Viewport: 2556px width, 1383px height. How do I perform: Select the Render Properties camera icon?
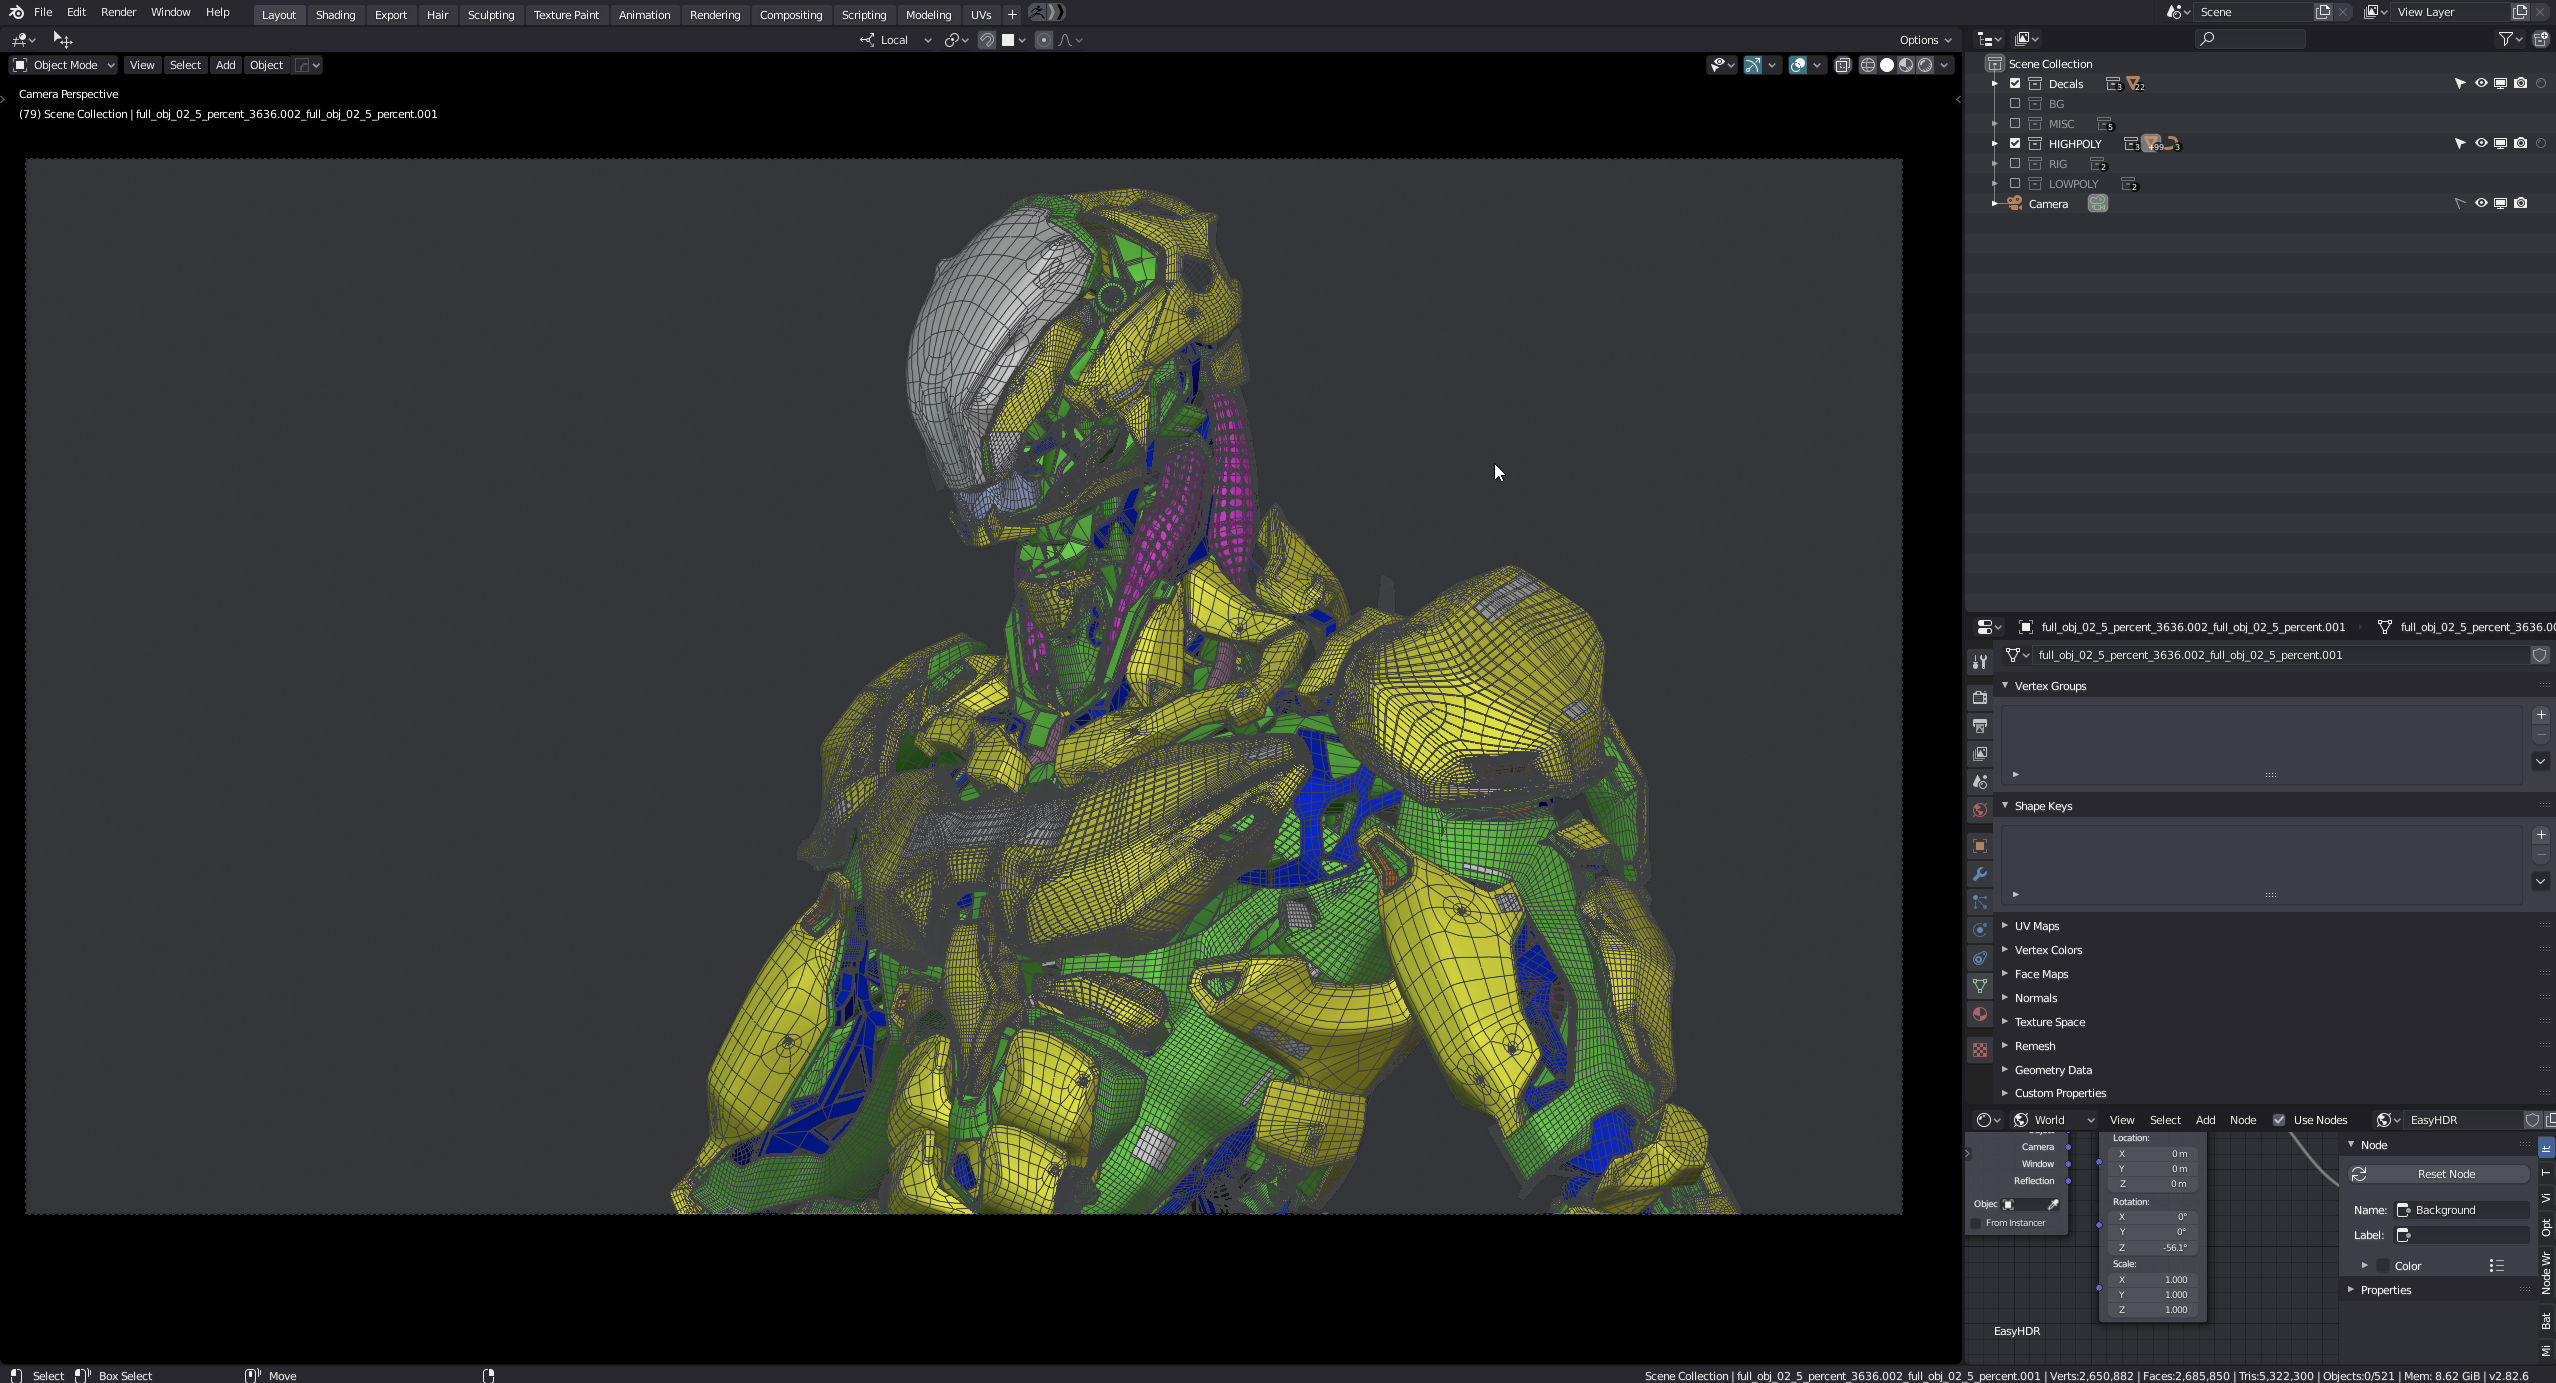(x=1980, y=698)
